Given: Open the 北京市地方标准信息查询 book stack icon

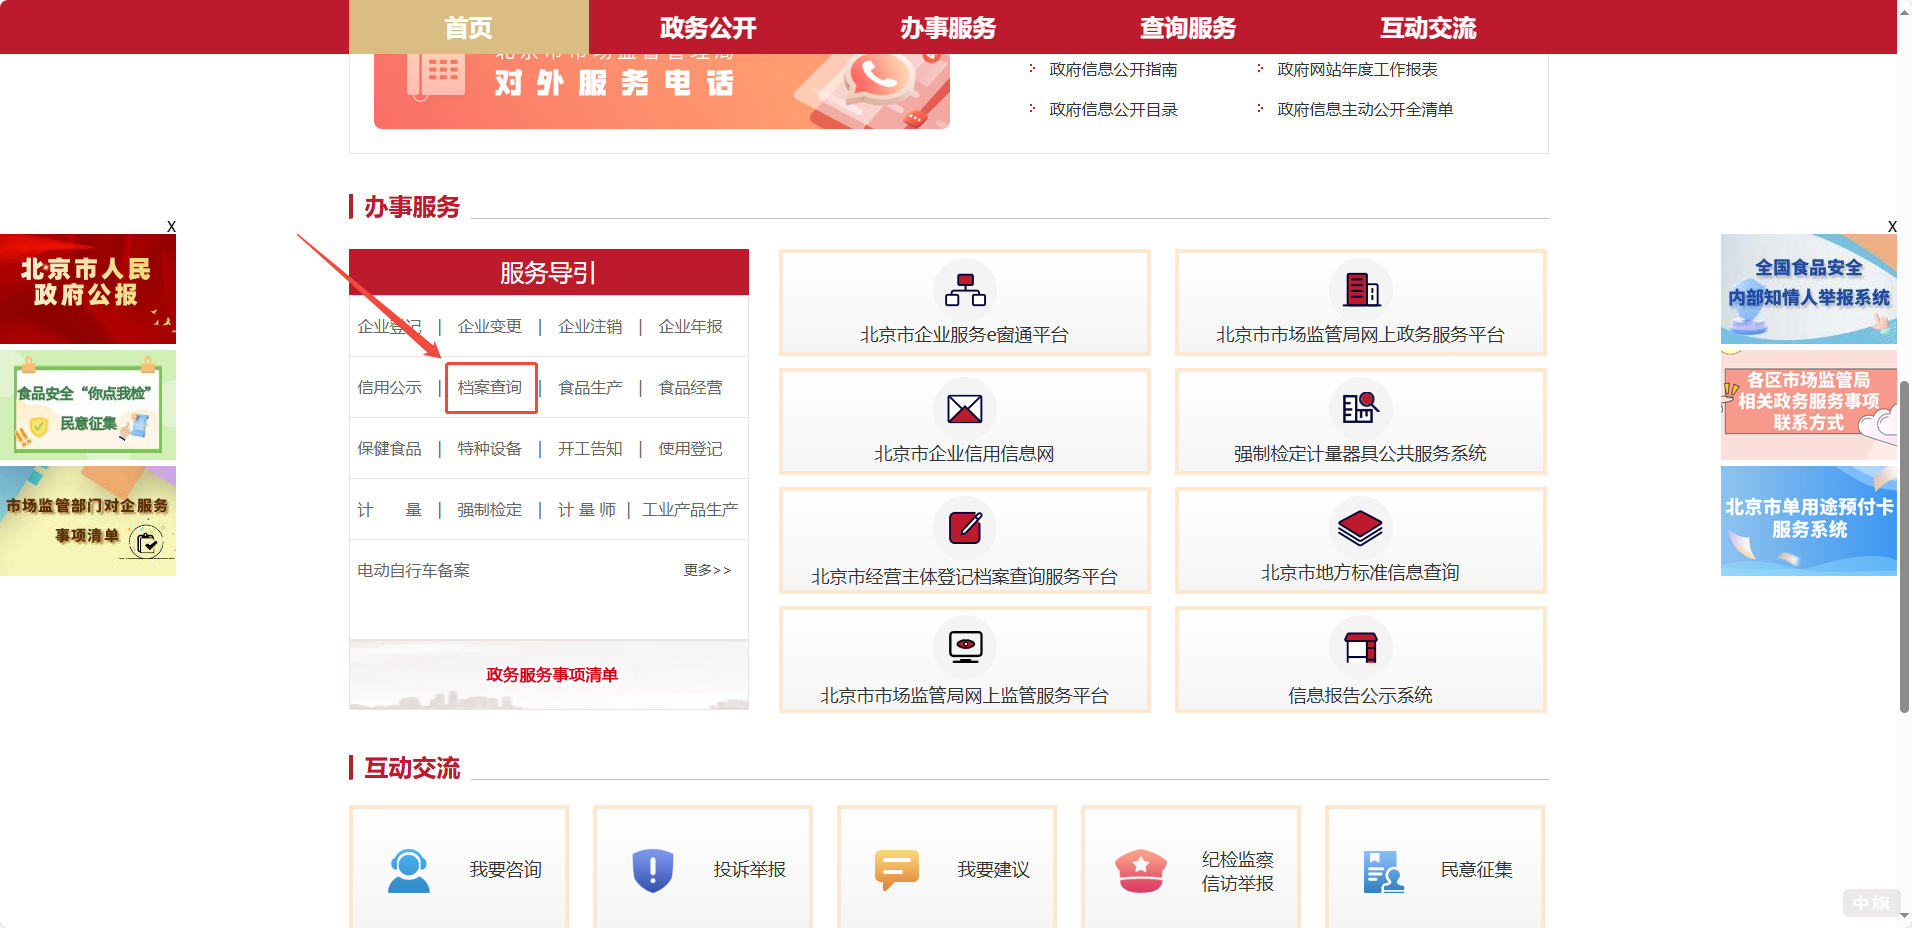Looking at the screenshot, I should tap(1360, 527).
